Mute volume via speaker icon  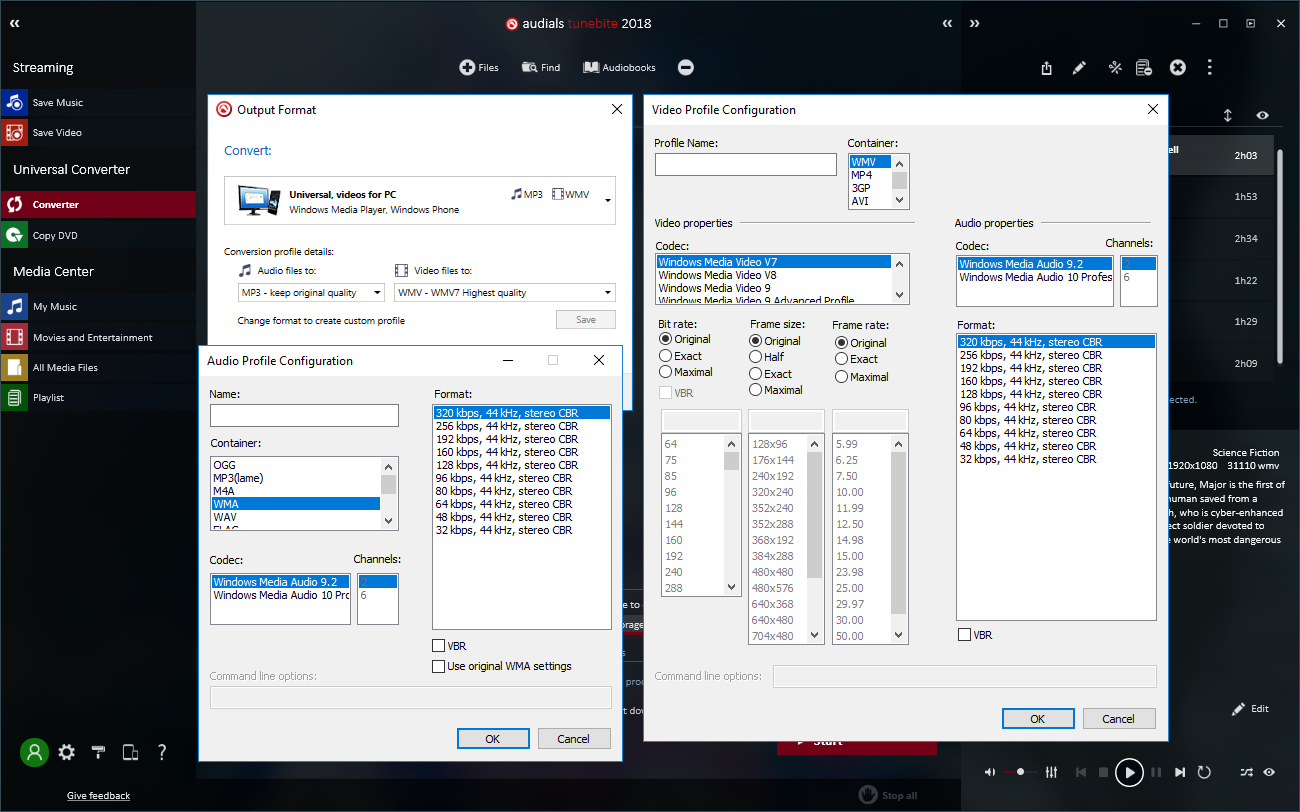click(989, 772)
